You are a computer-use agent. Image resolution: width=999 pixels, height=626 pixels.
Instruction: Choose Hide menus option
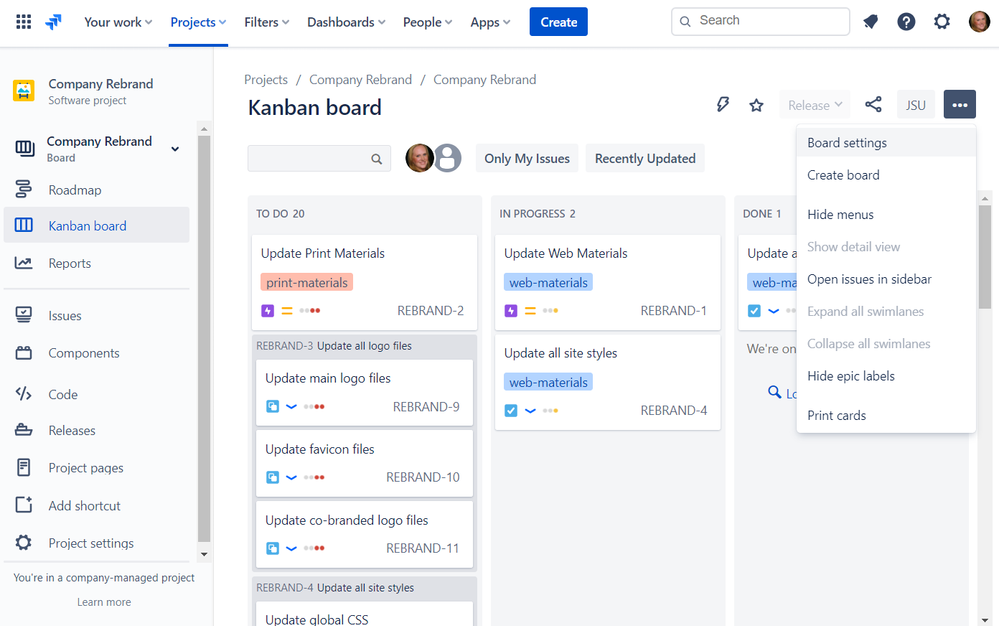(886, 215)
